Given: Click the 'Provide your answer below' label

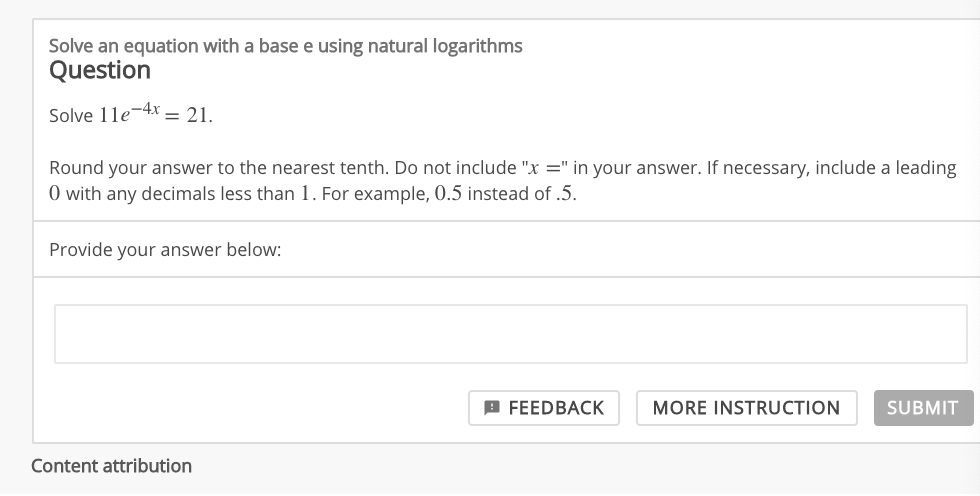Looking at the screenshot, I should coord(165,250).
